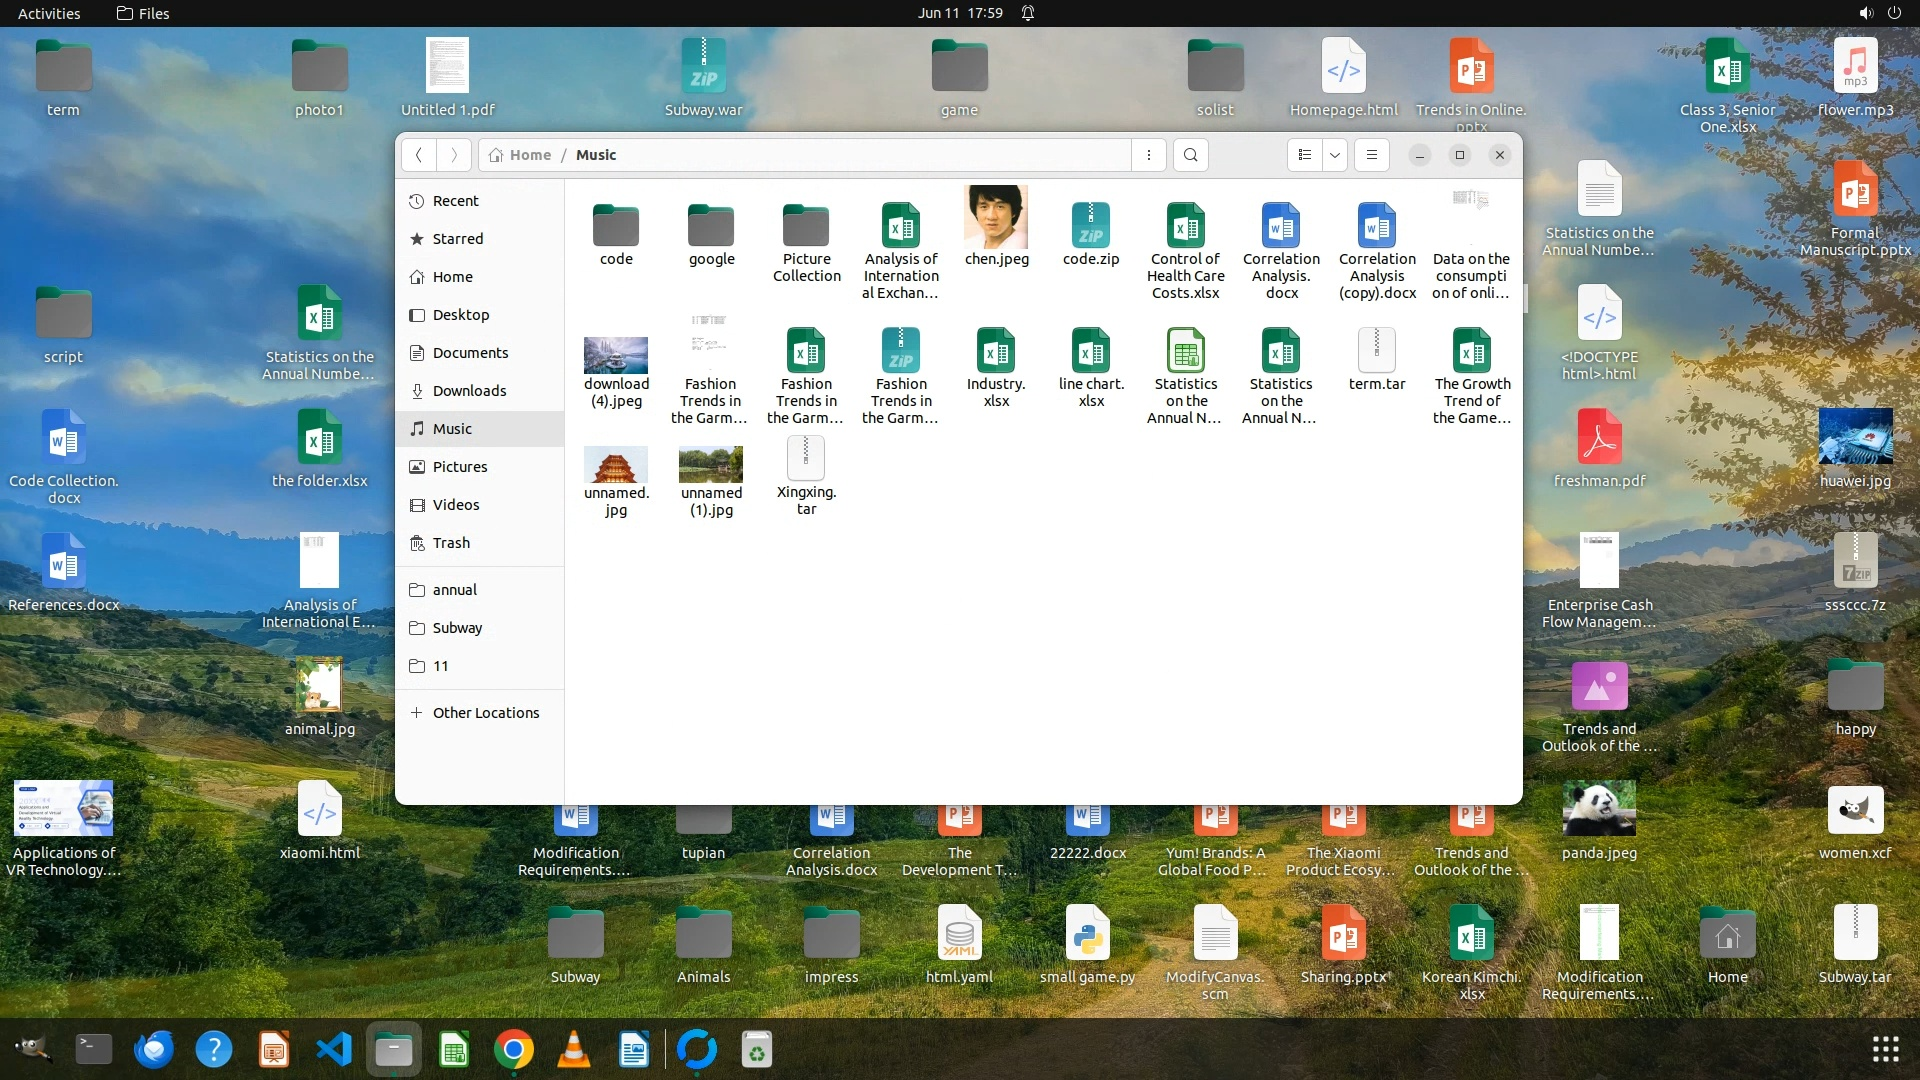Screen dimensions: 1920x1080
Task: Select the Industry.xlsx spreadsheet icon
Action: 996,351
